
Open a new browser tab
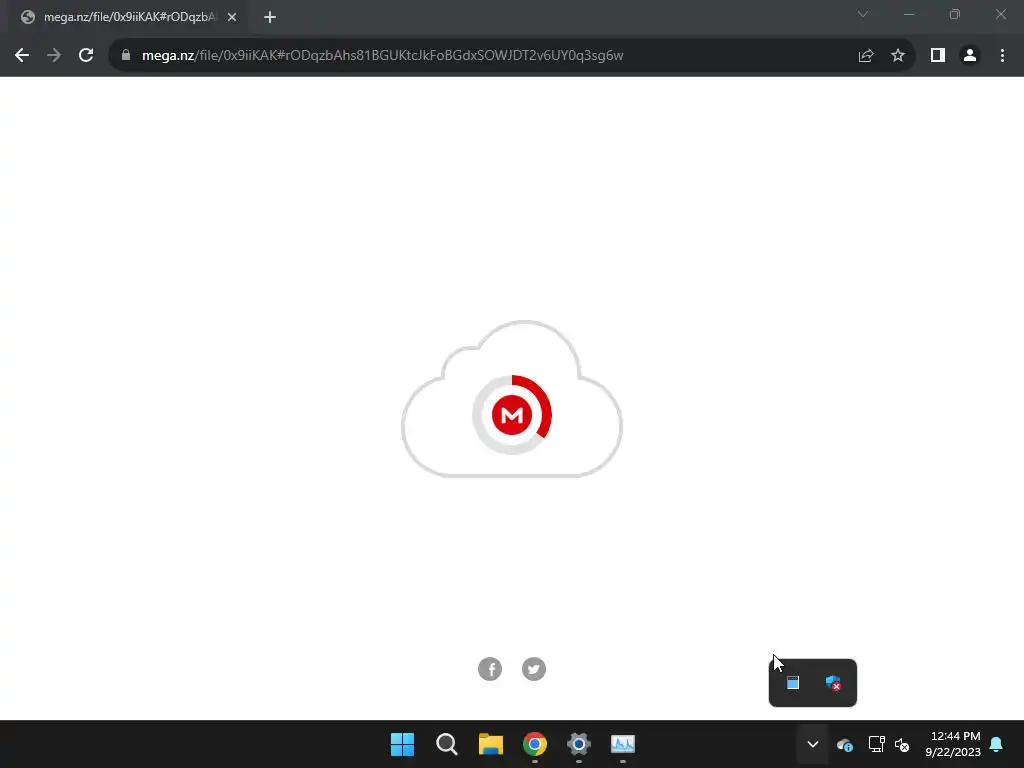[270, 17]
